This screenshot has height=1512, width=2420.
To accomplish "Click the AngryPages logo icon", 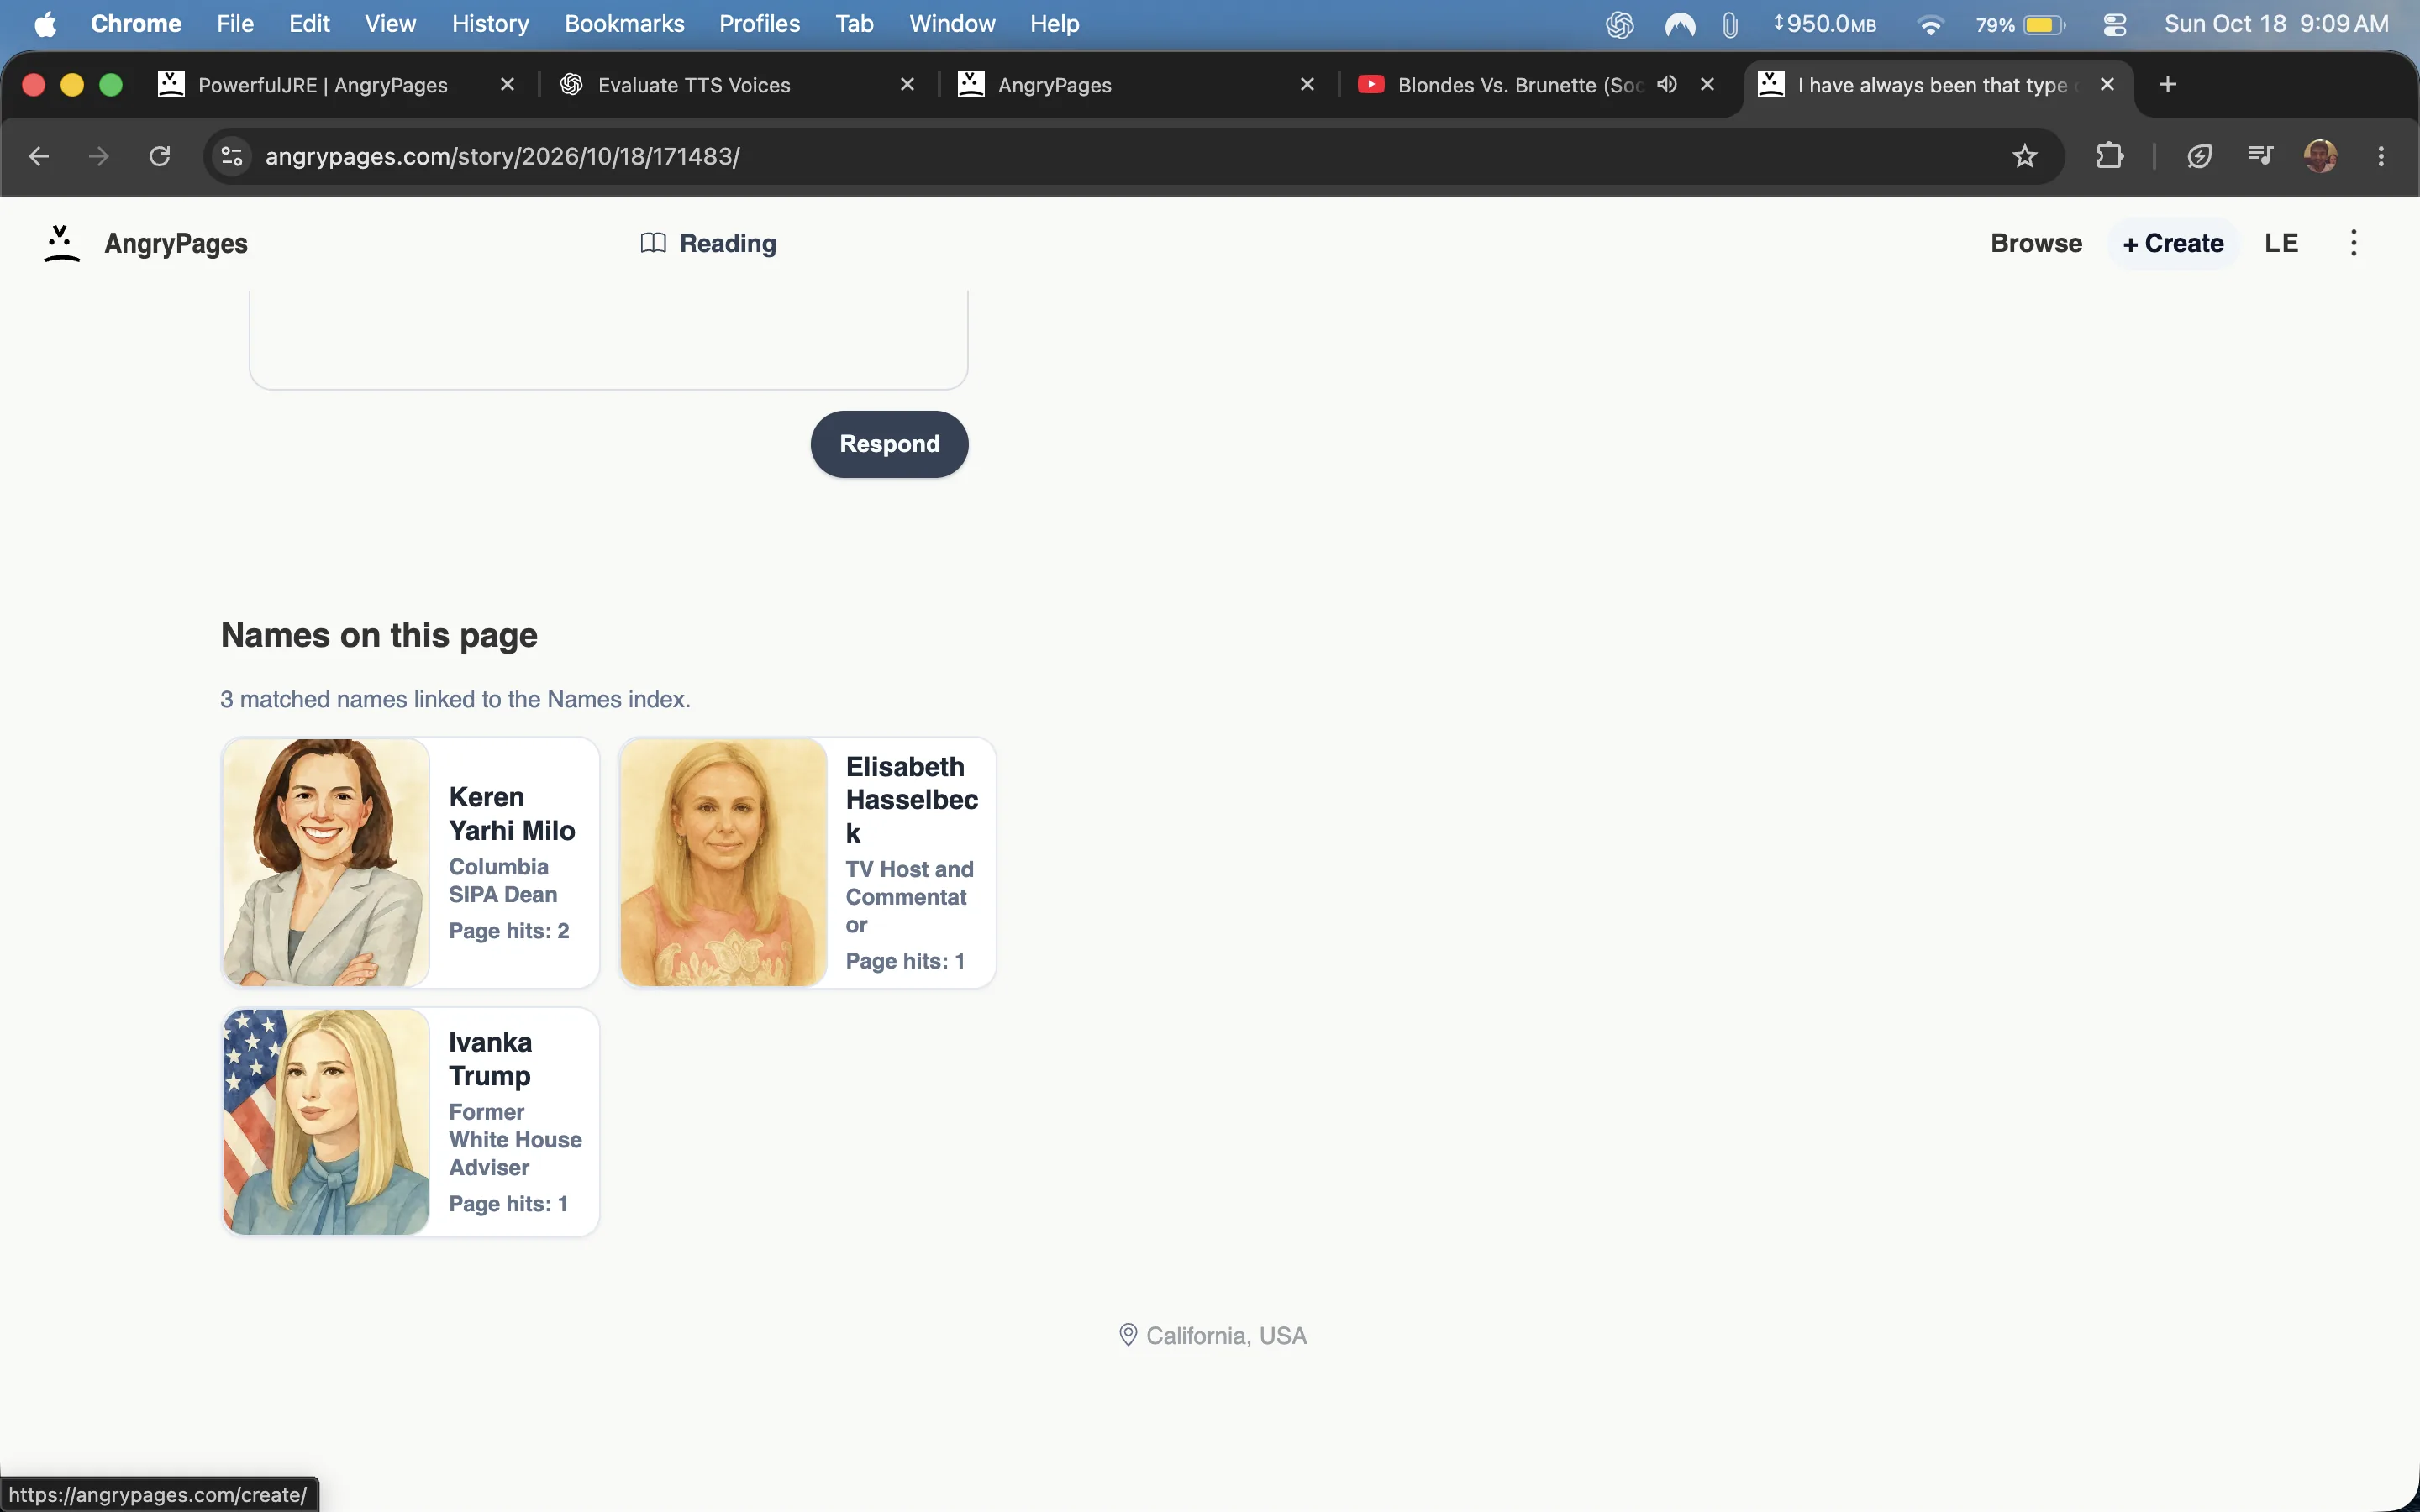I will tap(61, 243).
